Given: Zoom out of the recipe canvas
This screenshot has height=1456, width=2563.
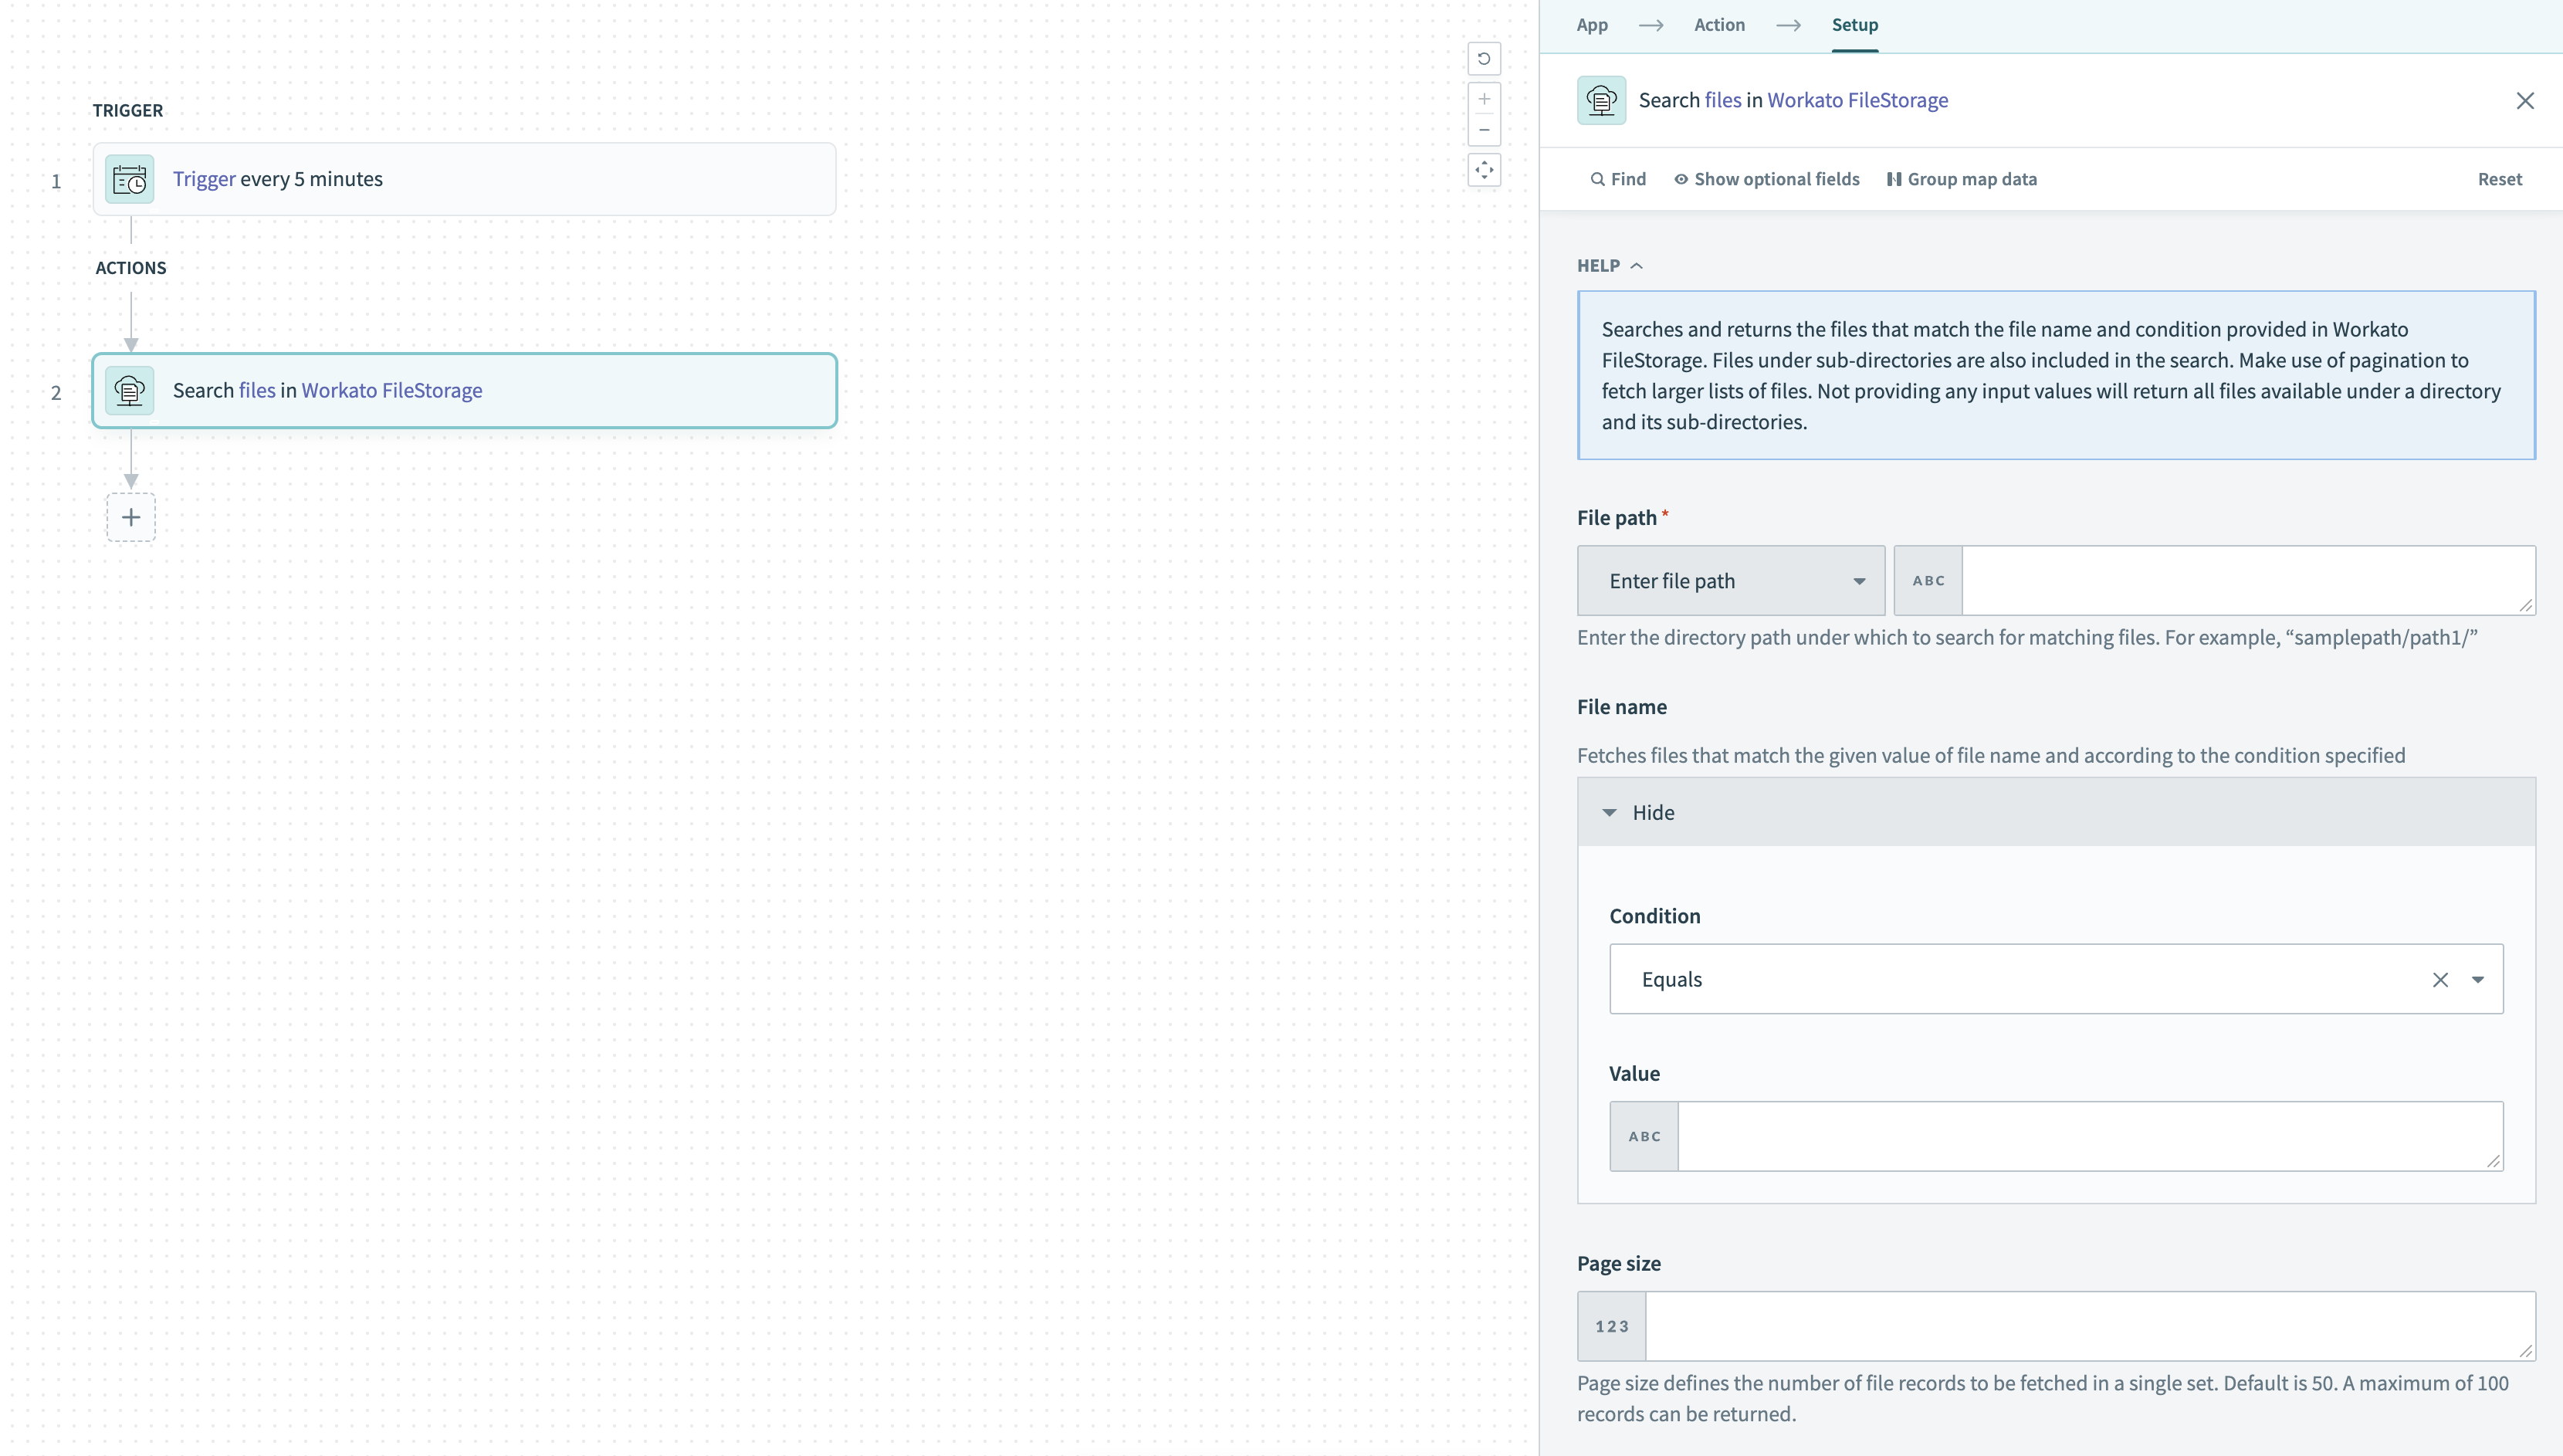Looking at the screenshot, I should point(1484,130).
